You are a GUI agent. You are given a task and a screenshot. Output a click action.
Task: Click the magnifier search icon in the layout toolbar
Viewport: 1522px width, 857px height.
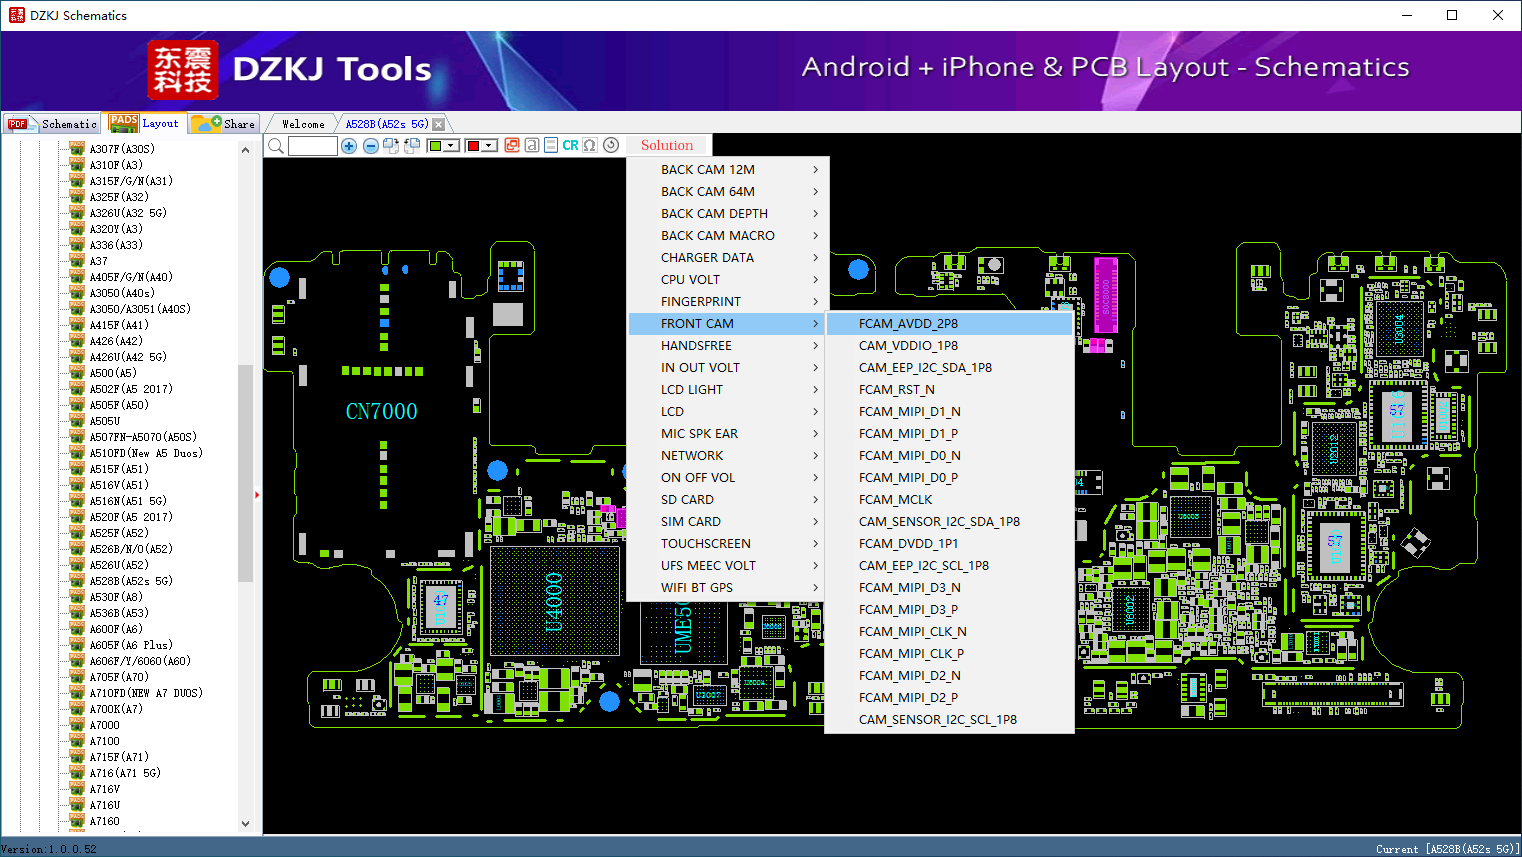pyautogui.click(x=276, y=146)
